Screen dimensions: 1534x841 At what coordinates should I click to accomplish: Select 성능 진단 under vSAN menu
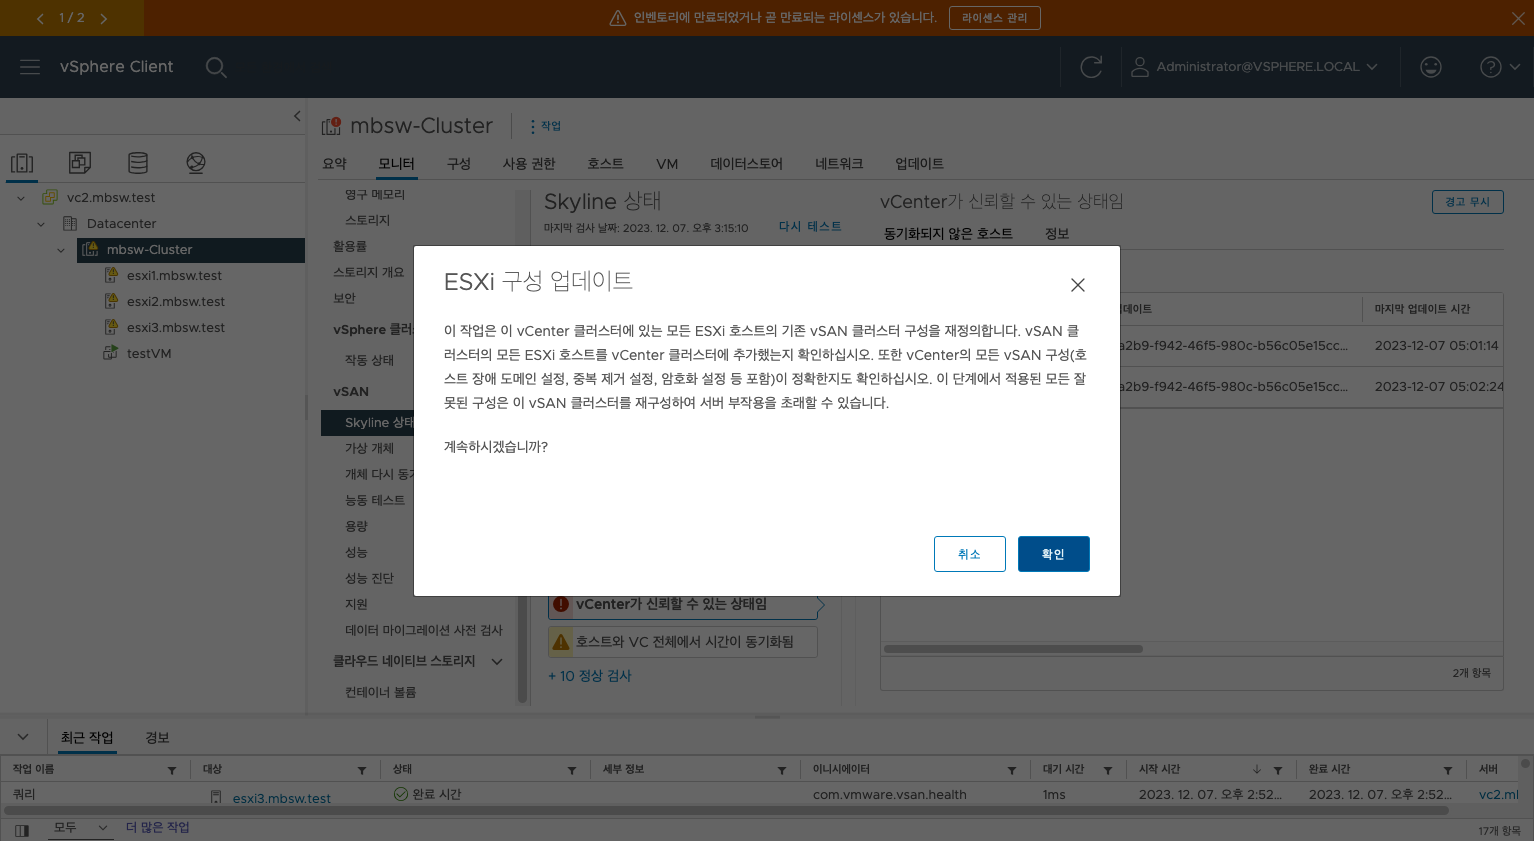point(369,578)
